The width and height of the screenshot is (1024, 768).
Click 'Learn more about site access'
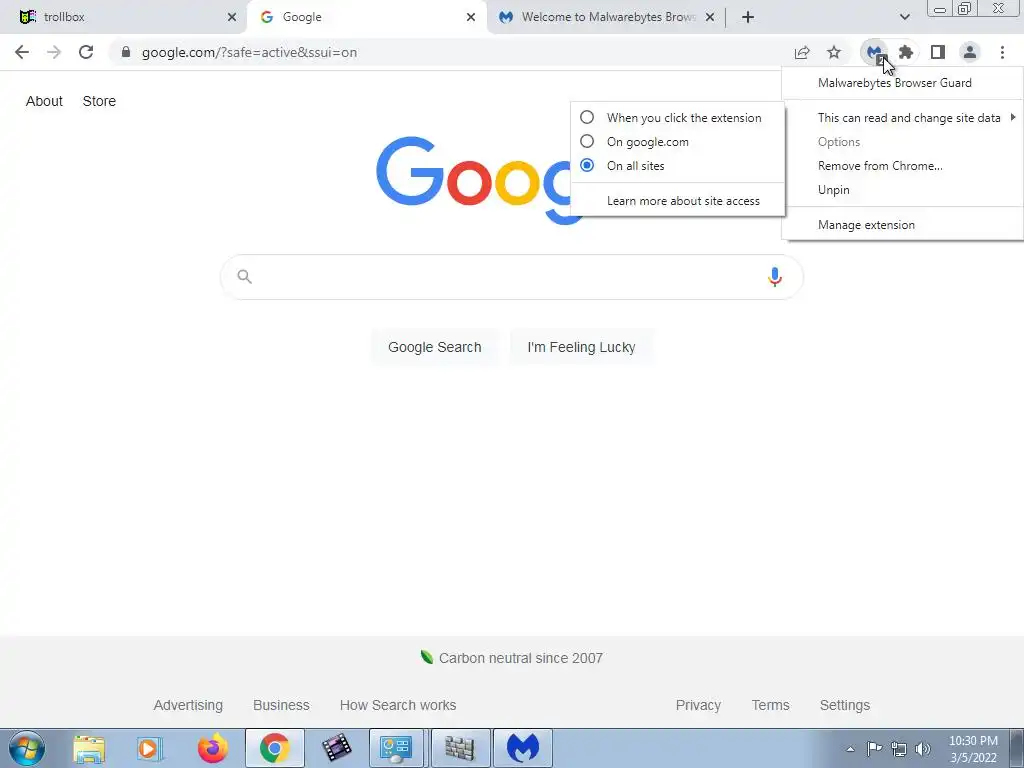[x=683, y=201]
